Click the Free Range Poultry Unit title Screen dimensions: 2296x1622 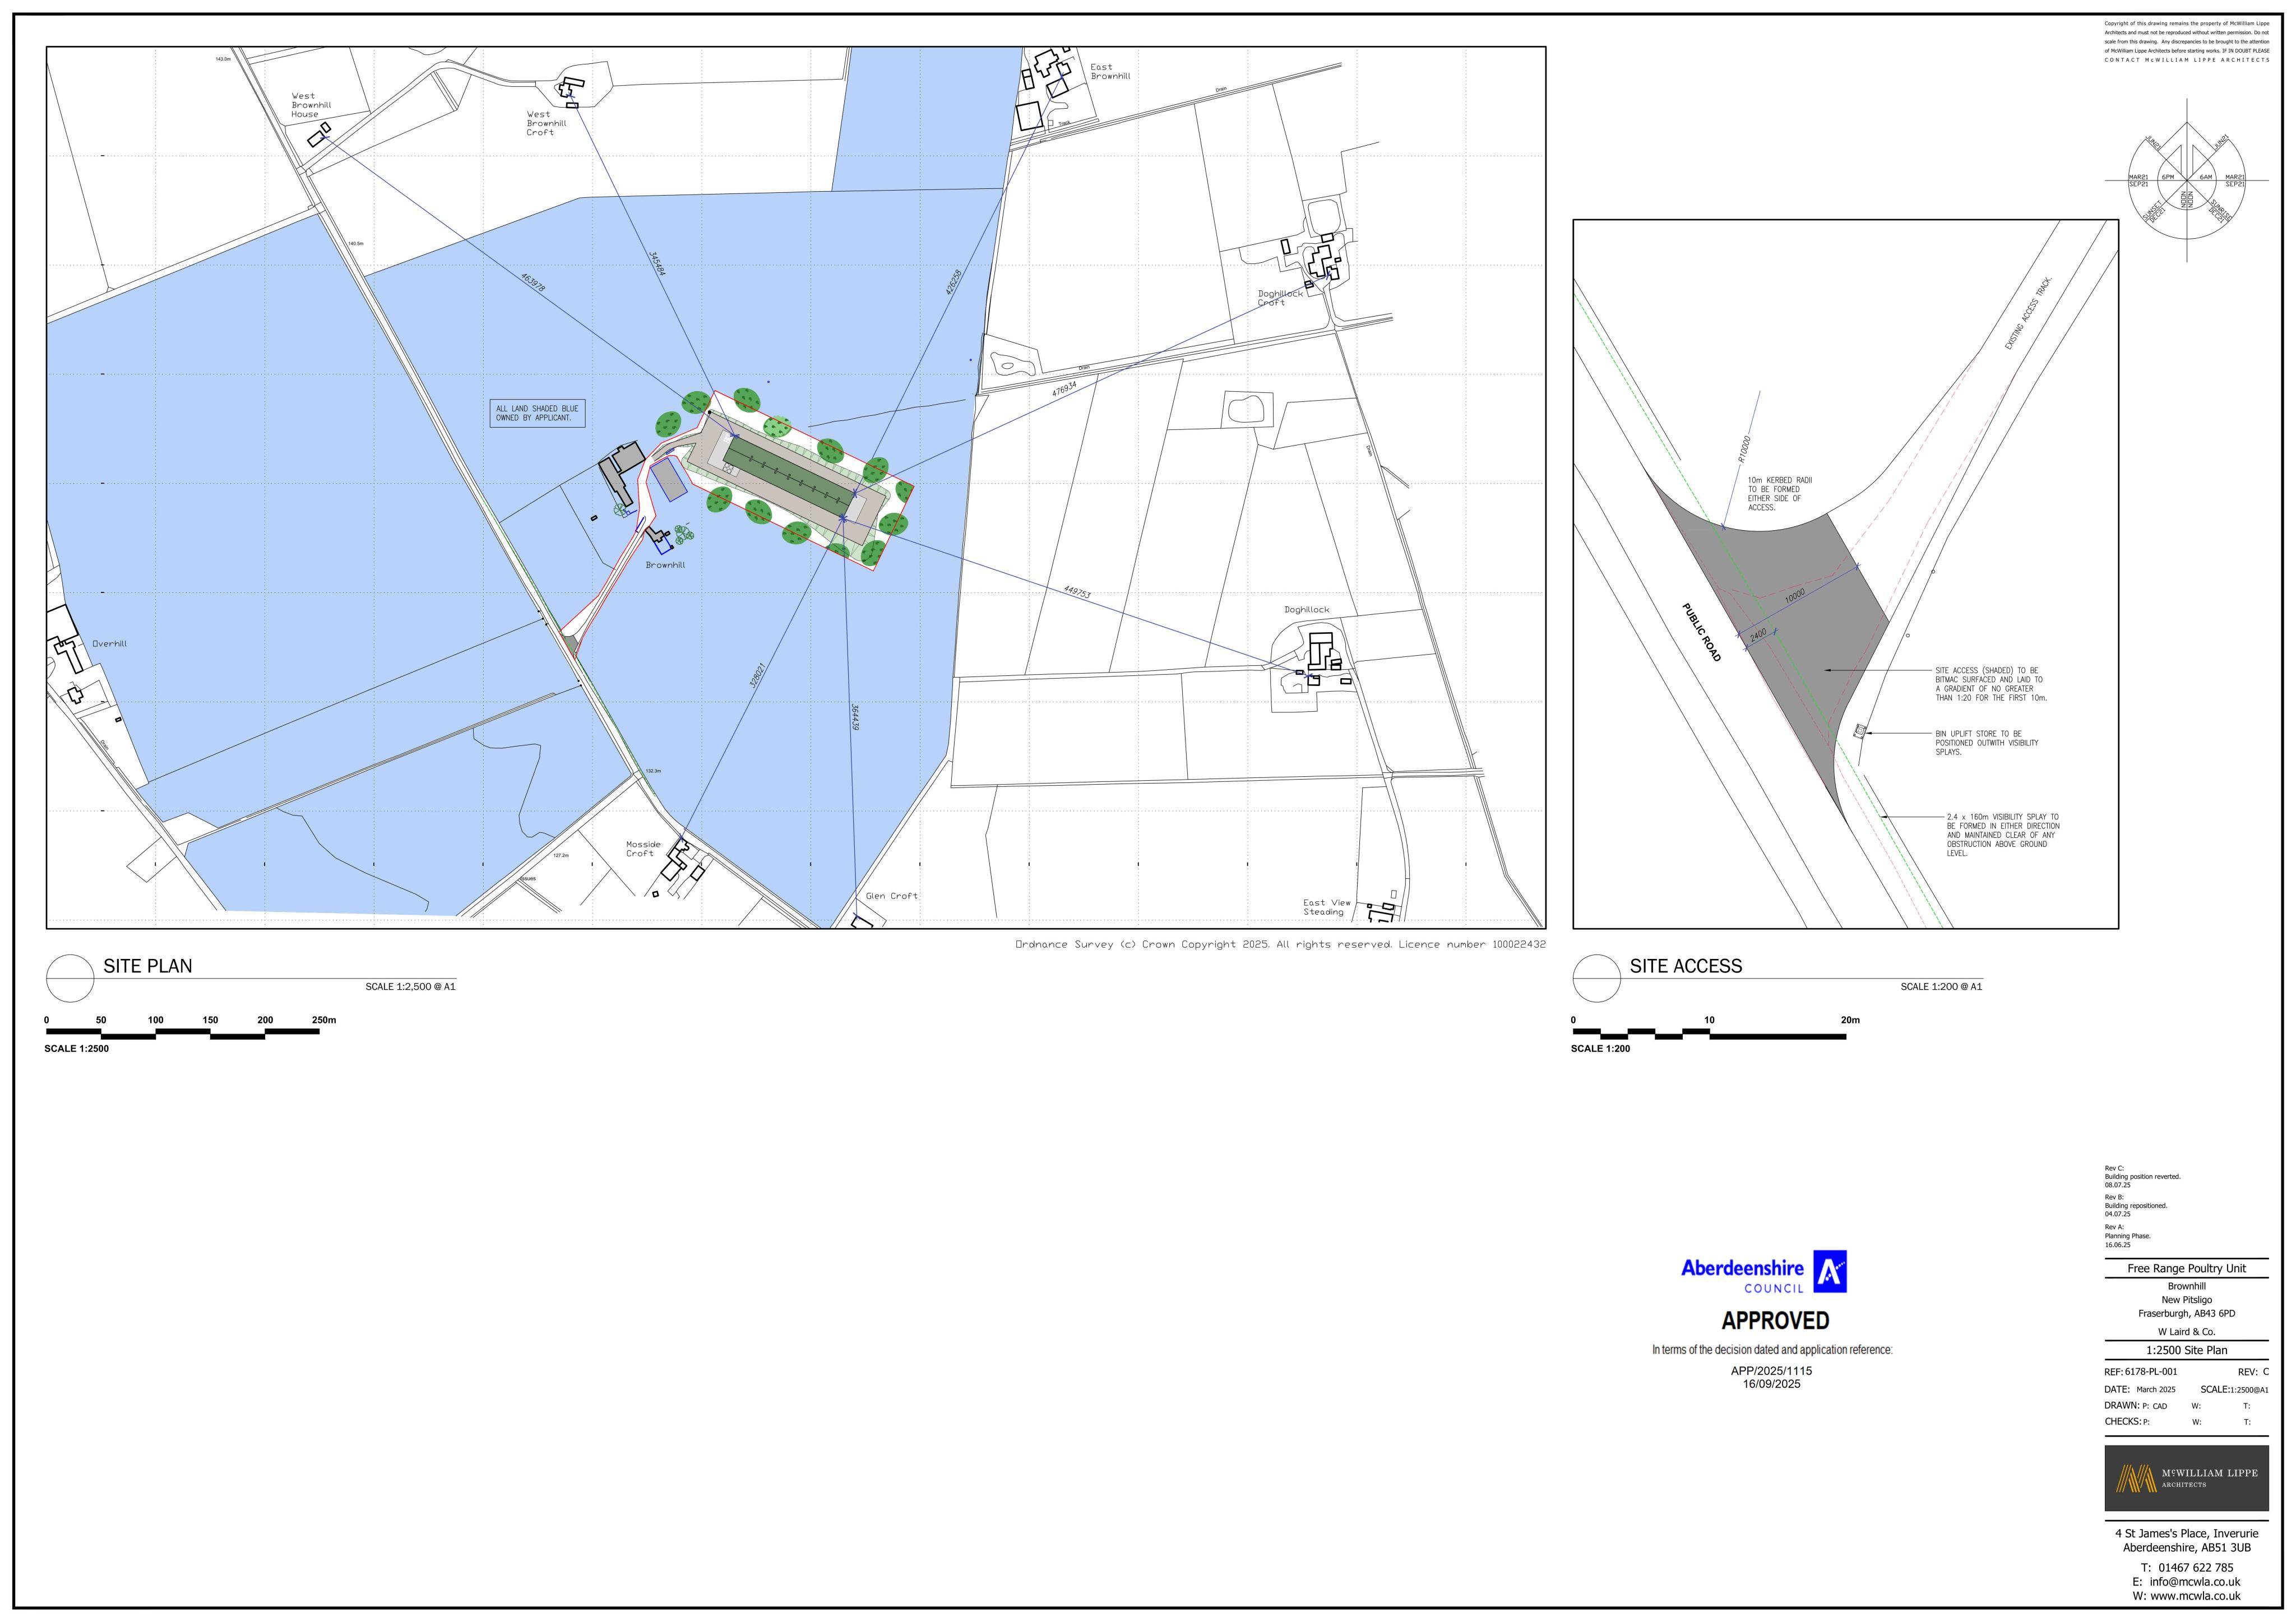coord(2186,1269)
